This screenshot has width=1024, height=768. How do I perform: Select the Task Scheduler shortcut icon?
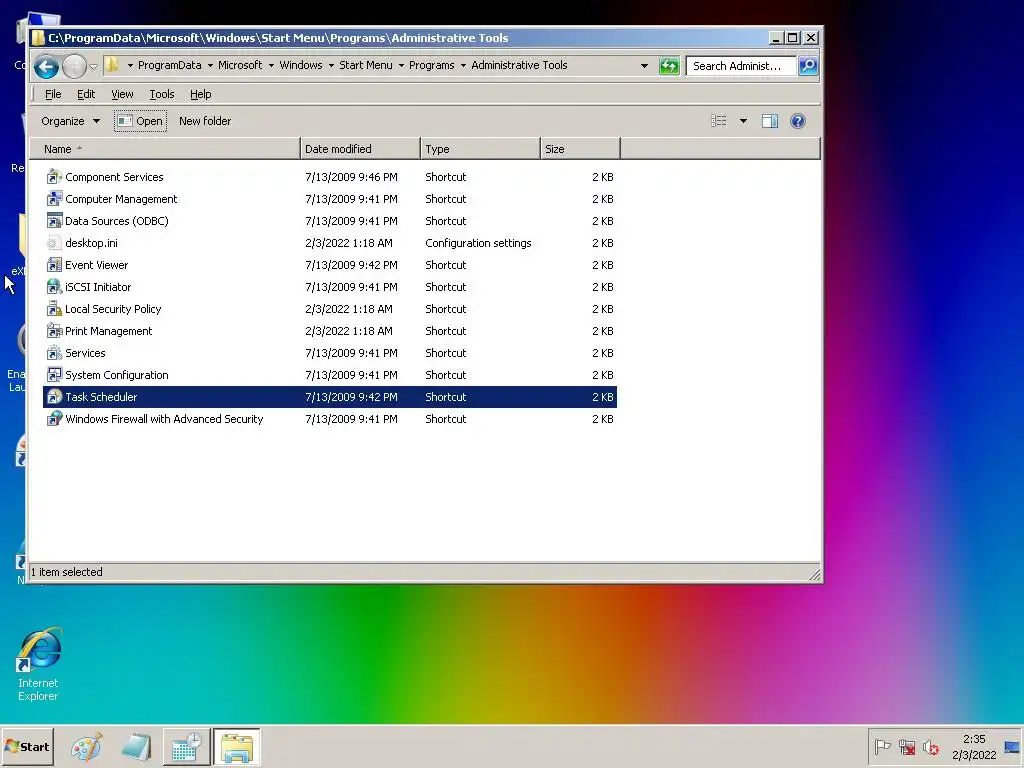coord(54,397)
